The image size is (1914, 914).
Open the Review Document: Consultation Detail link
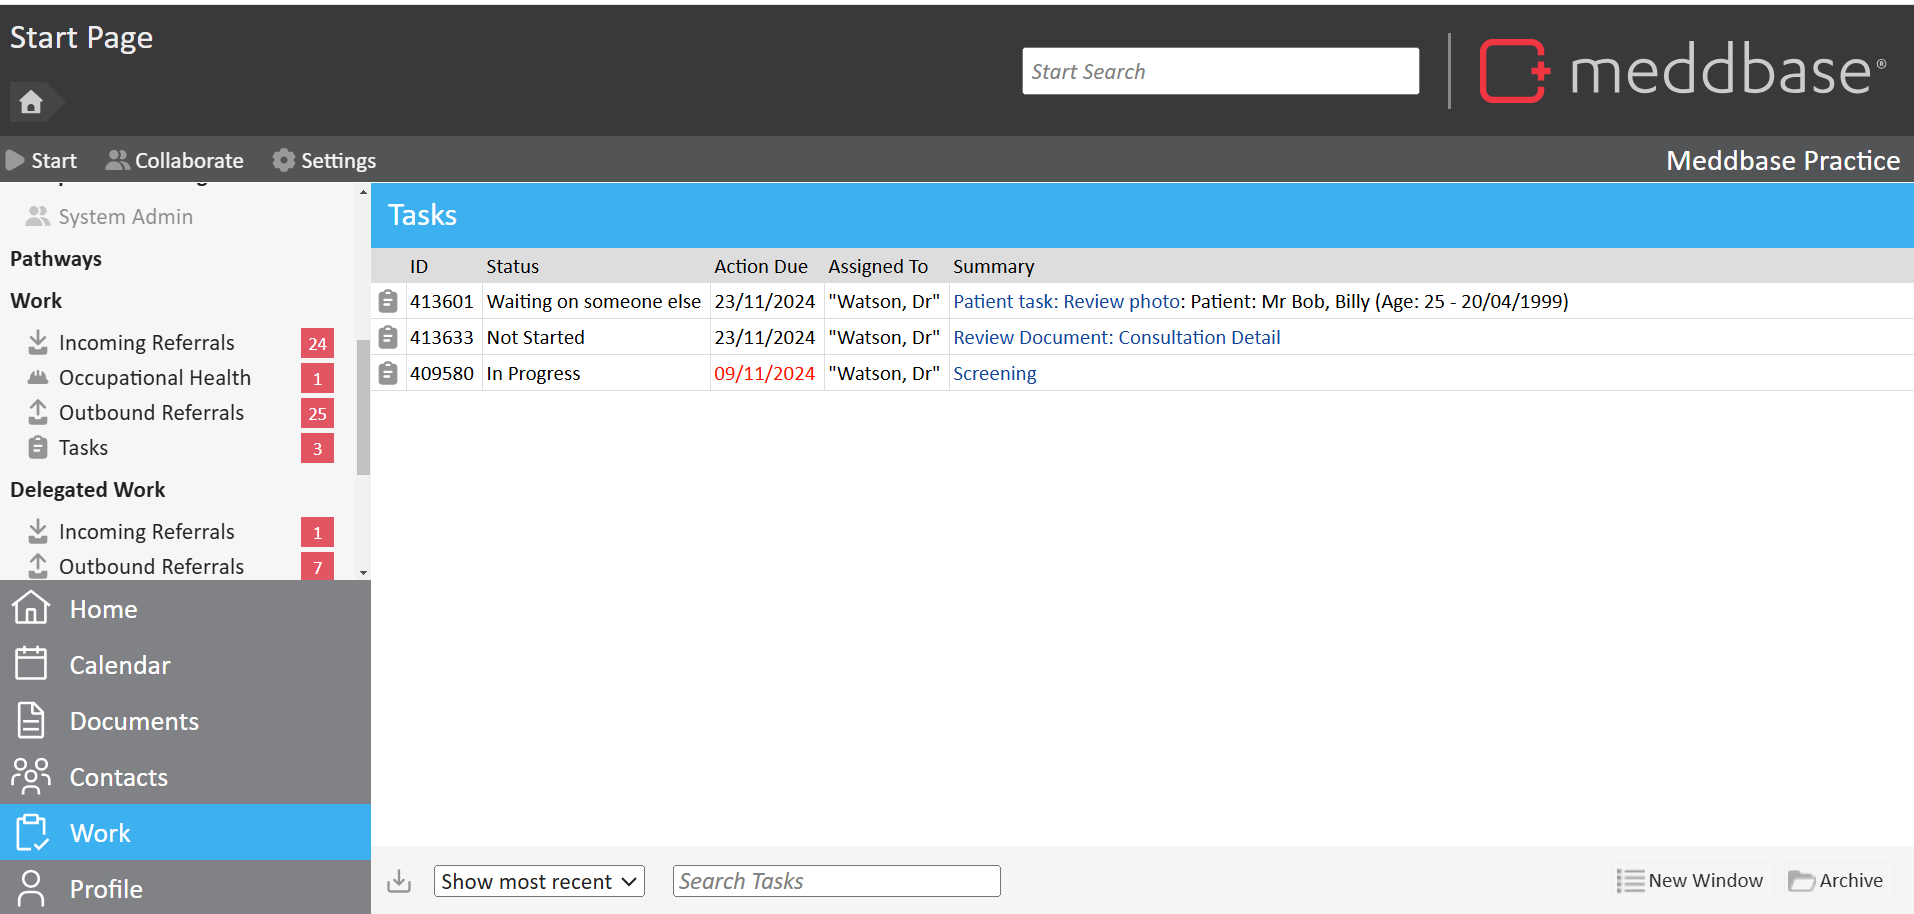1116,338
